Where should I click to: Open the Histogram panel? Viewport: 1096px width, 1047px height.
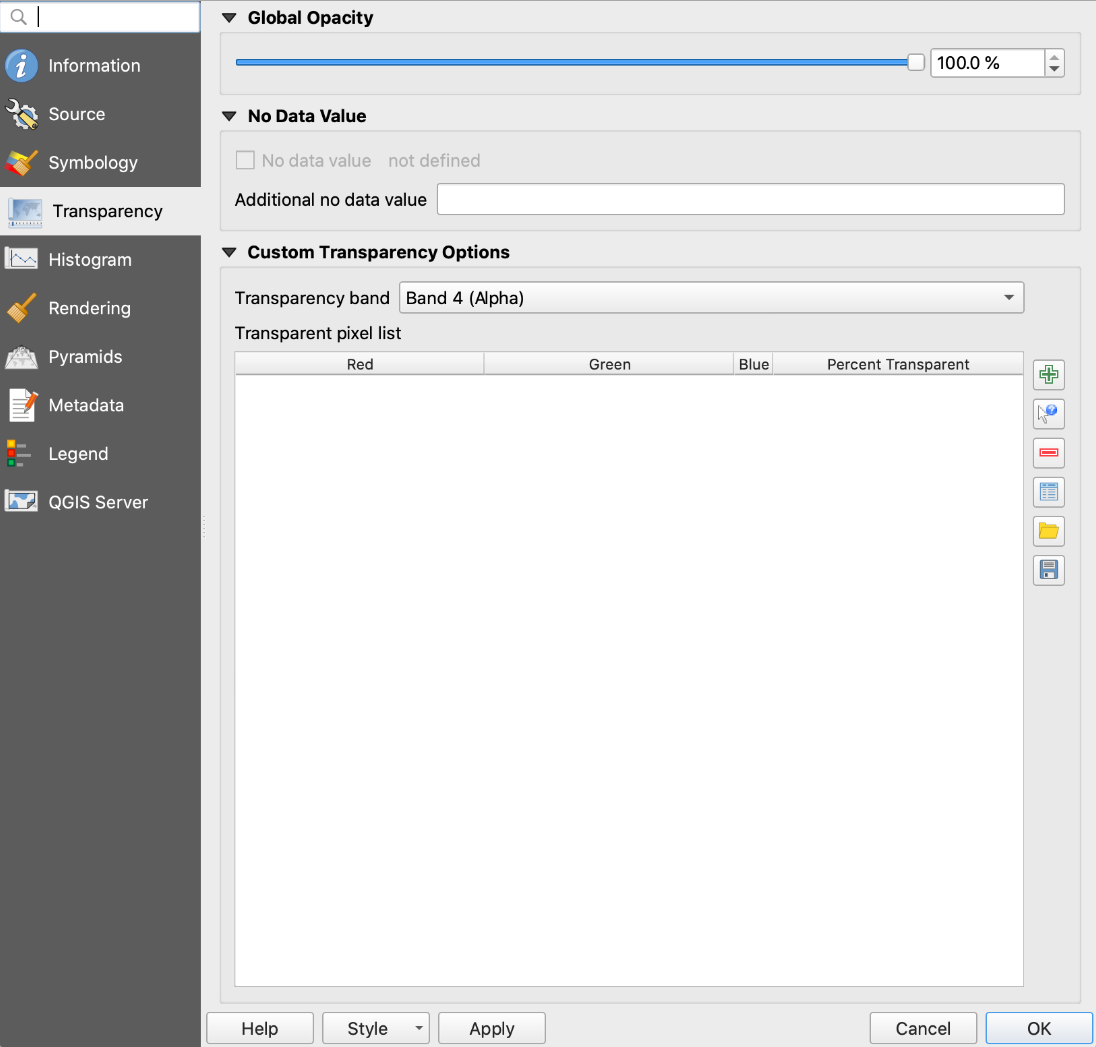(90, 259)
